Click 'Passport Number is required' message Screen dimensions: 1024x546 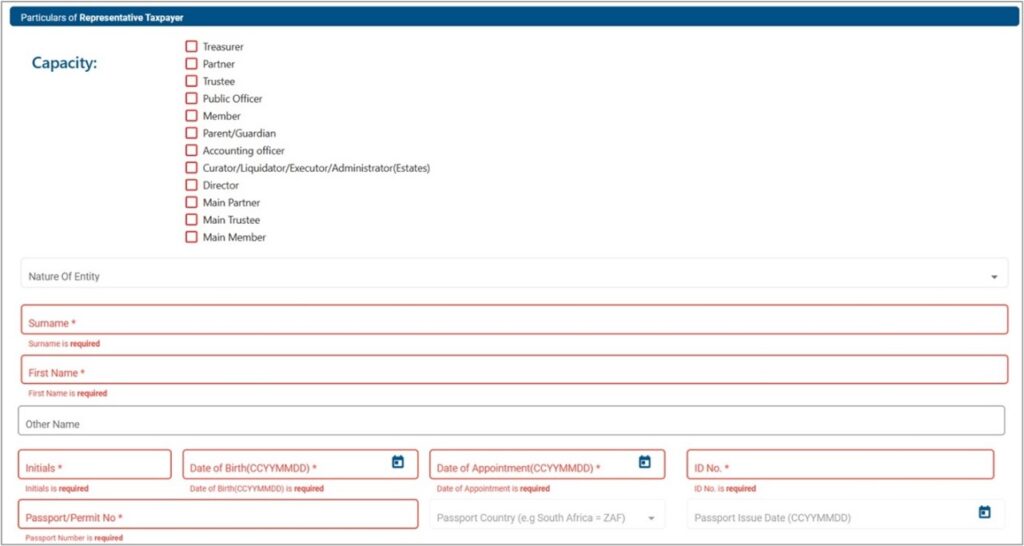point(74,538)
